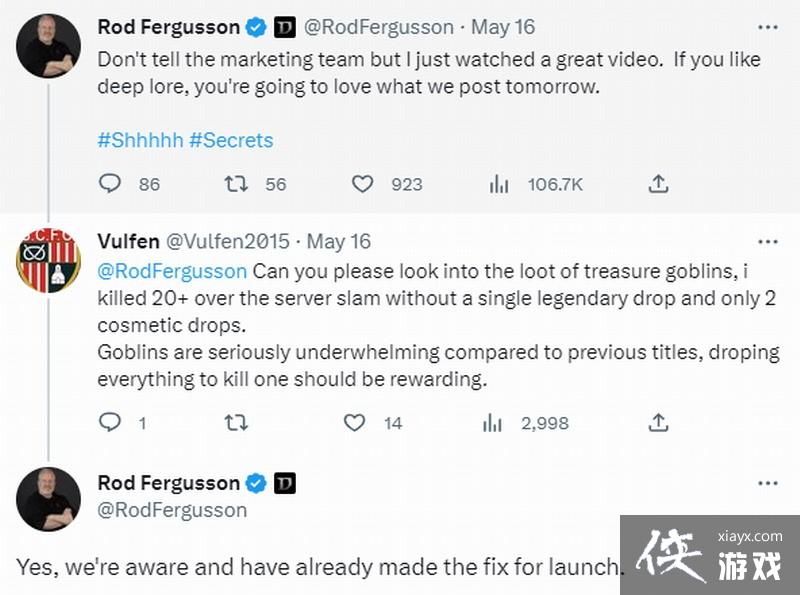
Task: Open Vulfen's profile via display name
Action: point(126,241)
